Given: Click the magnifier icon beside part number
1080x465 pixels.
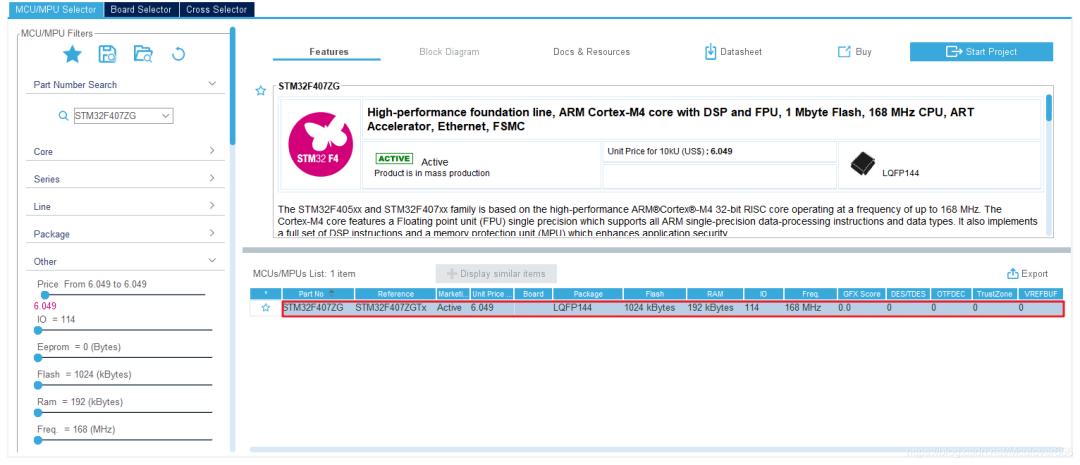Looking at the screenshot, I should pos(63,116).
